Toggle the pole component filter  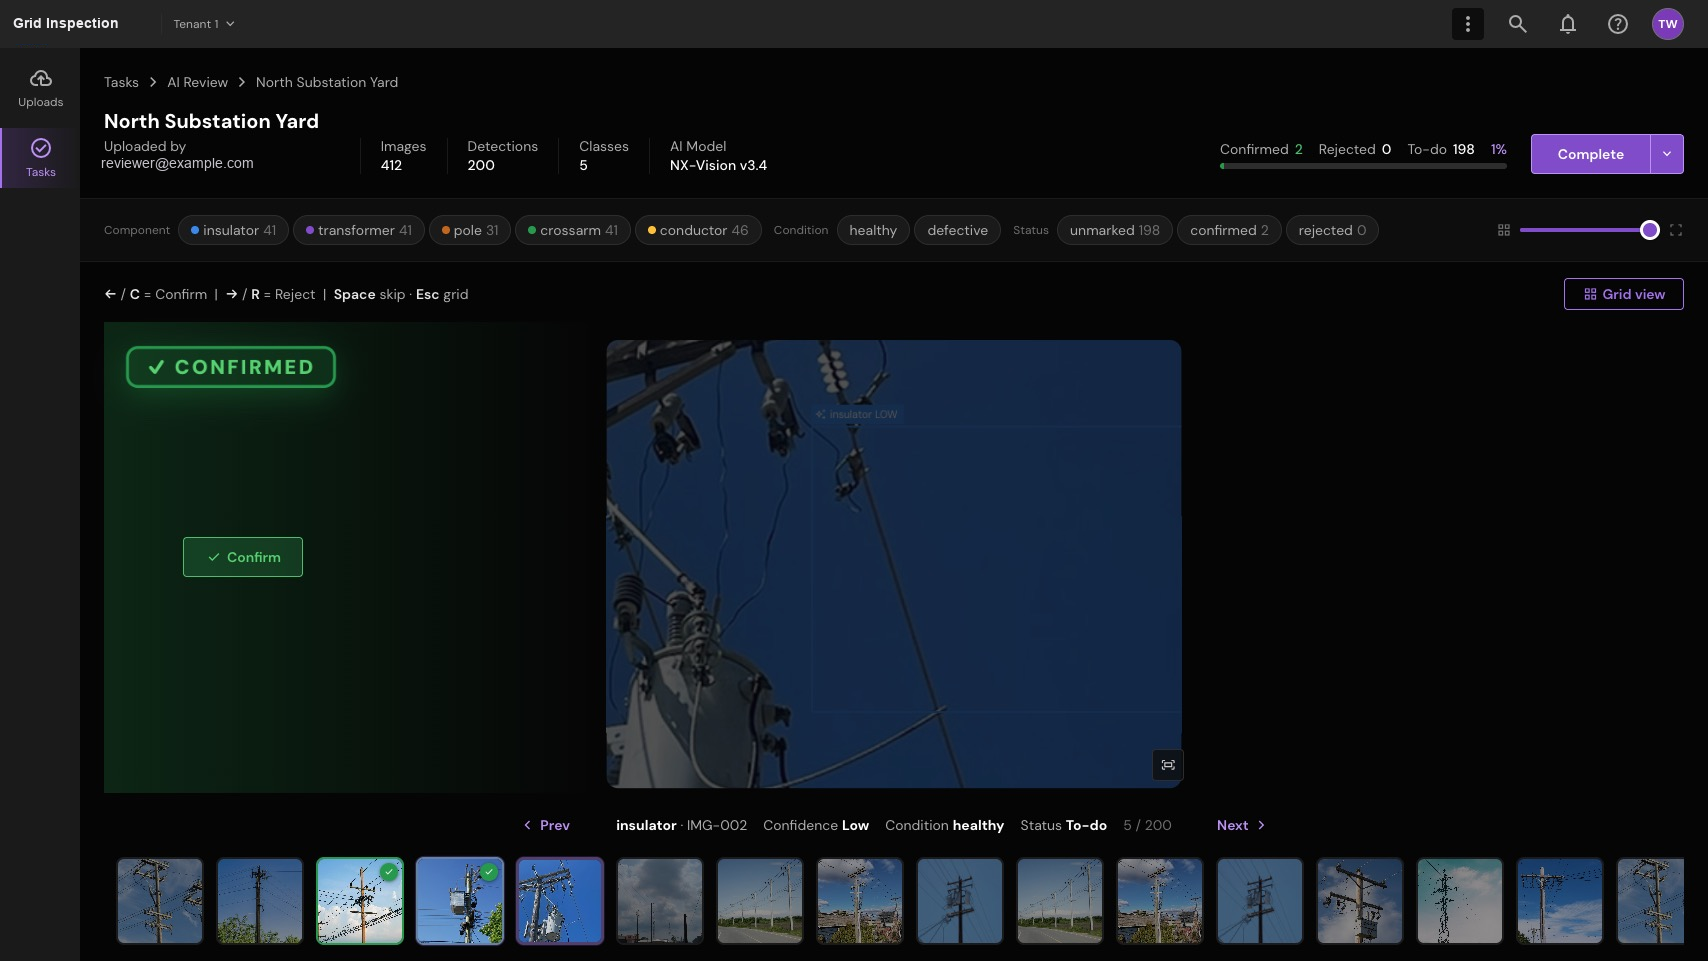pos(470,230)
